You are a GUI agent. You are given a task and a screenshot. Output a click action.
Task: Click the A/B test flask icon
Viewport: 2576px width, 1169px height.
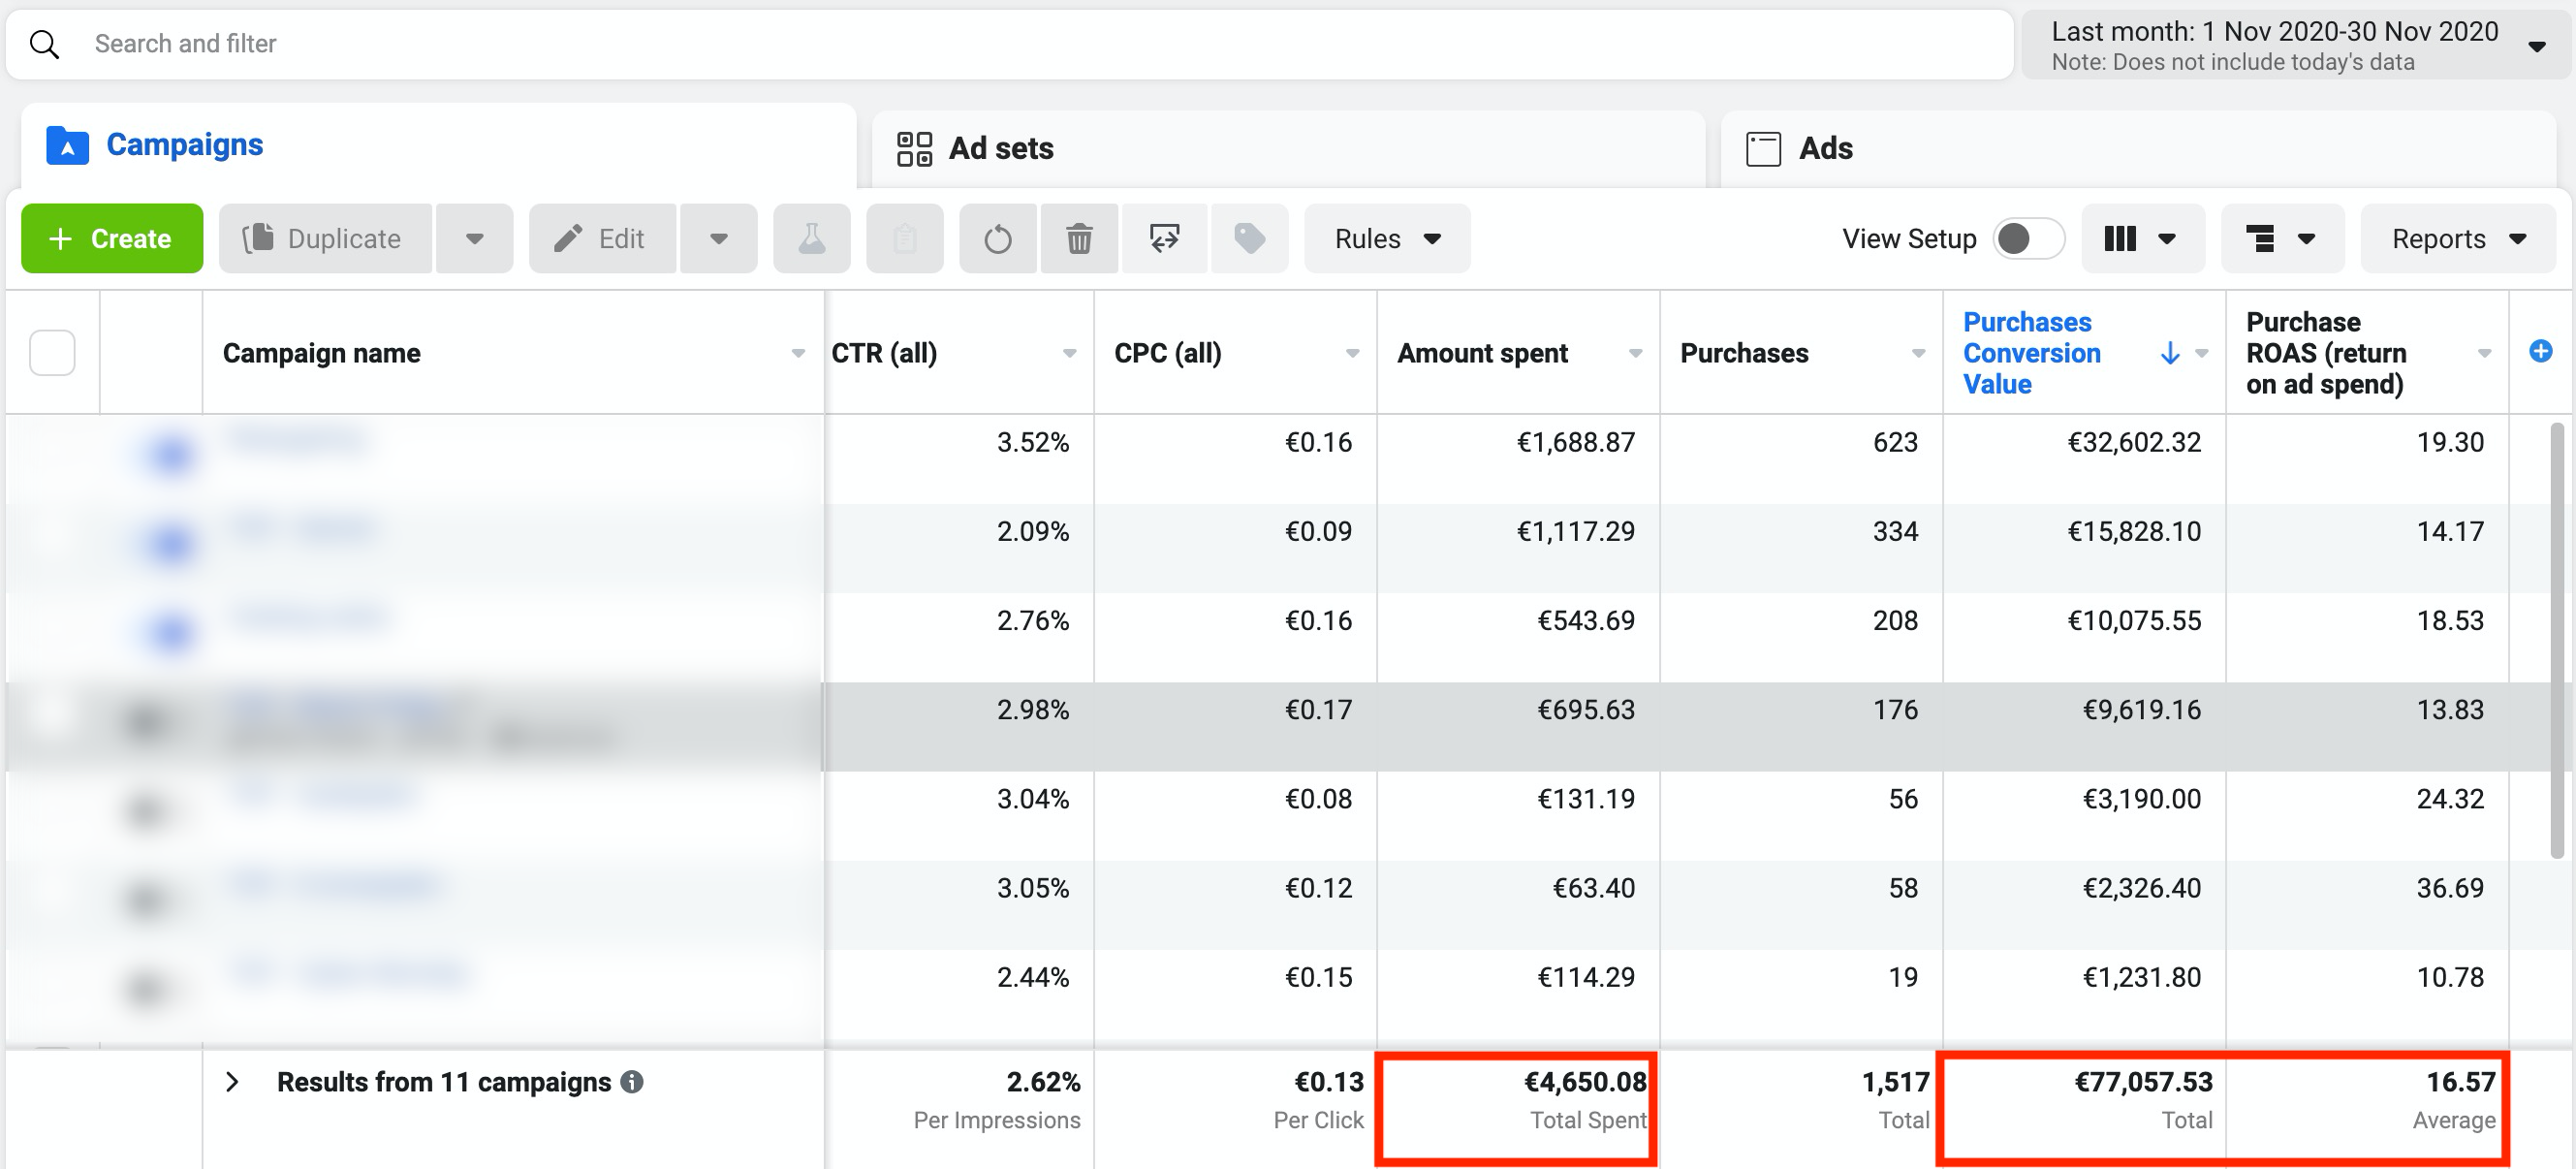[x=811, y=238]
